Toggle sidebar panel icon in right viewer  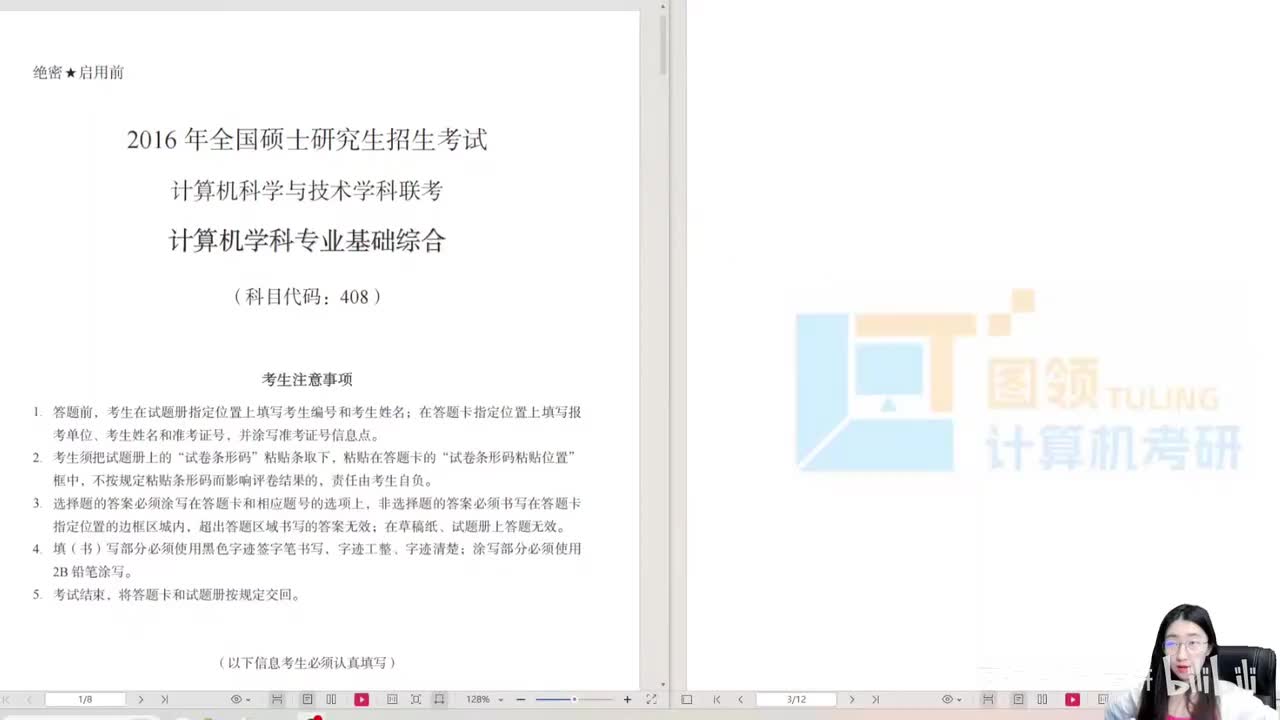coord(687,700)
